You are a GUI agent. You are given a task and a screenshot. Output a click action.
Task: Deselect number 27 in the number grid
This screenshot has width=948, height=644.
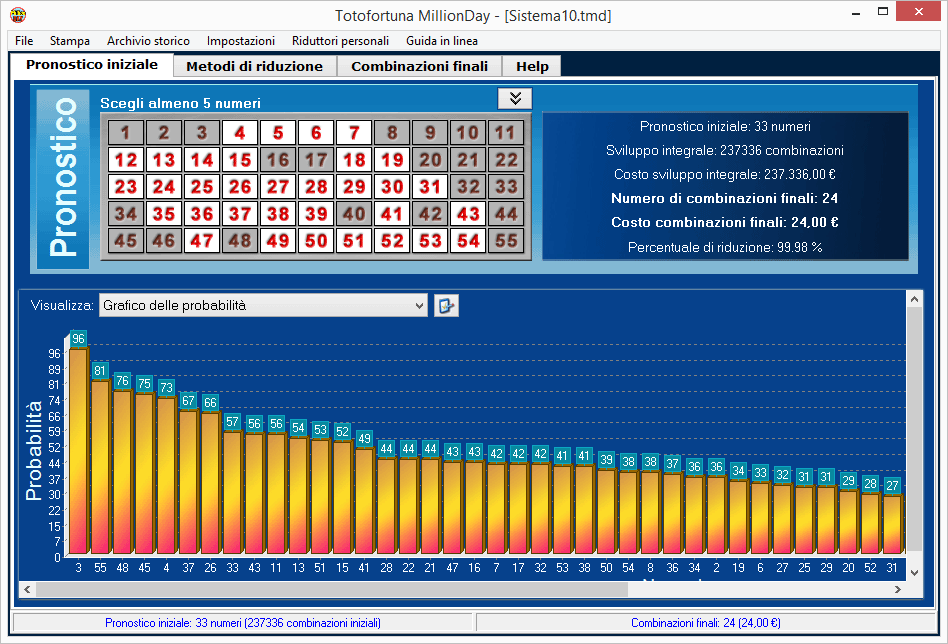point(278,187)
